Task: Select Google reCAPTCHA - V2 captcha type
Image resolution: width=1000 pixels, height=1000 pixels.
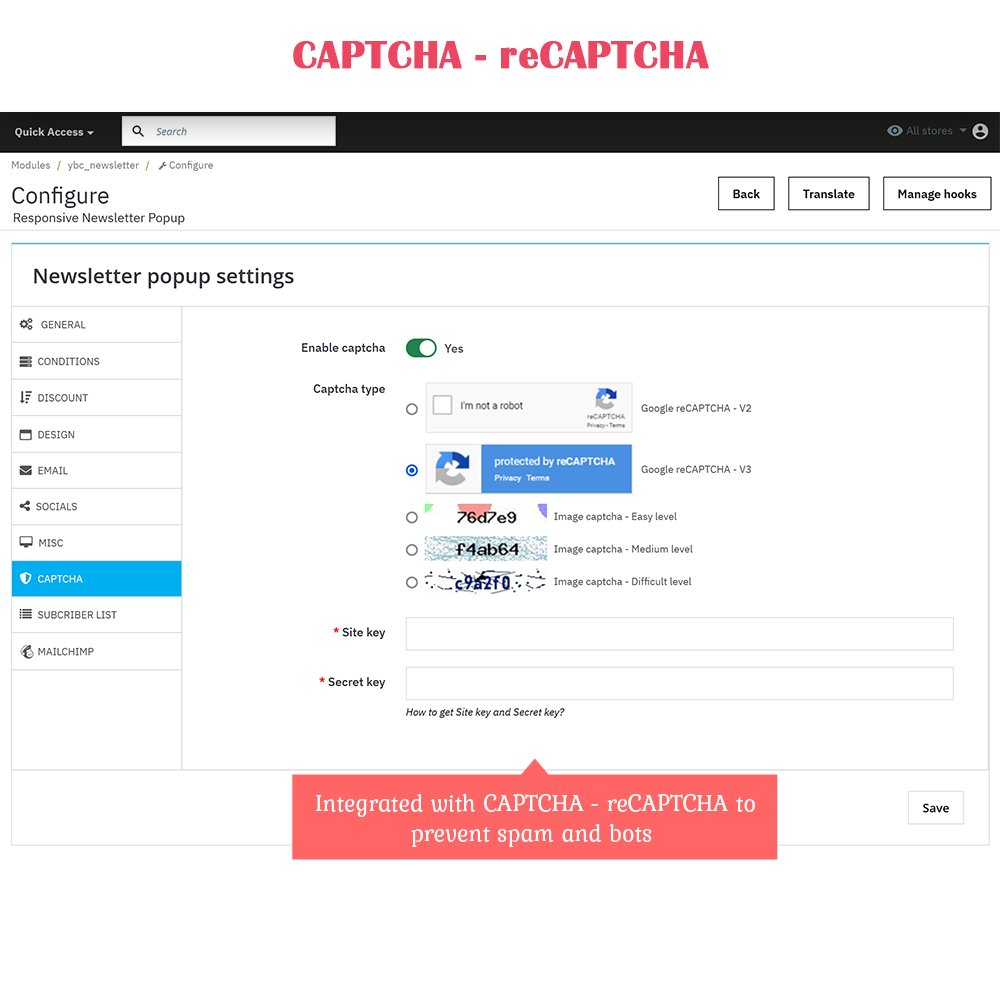Action: point(411,408)
